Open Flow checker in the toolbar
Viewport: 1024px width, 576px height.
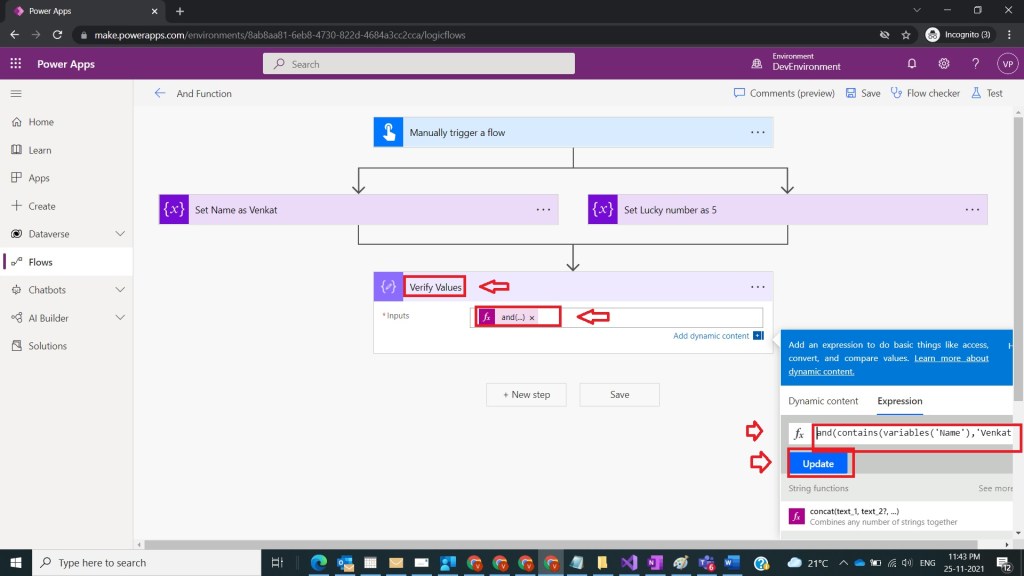[x=925, y=93]
